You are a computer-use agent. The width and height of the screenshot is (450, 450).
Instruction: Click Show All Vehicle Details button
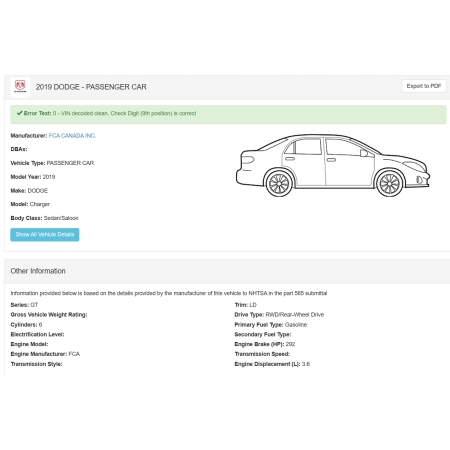pyautogui.click(x=45, y=235)
